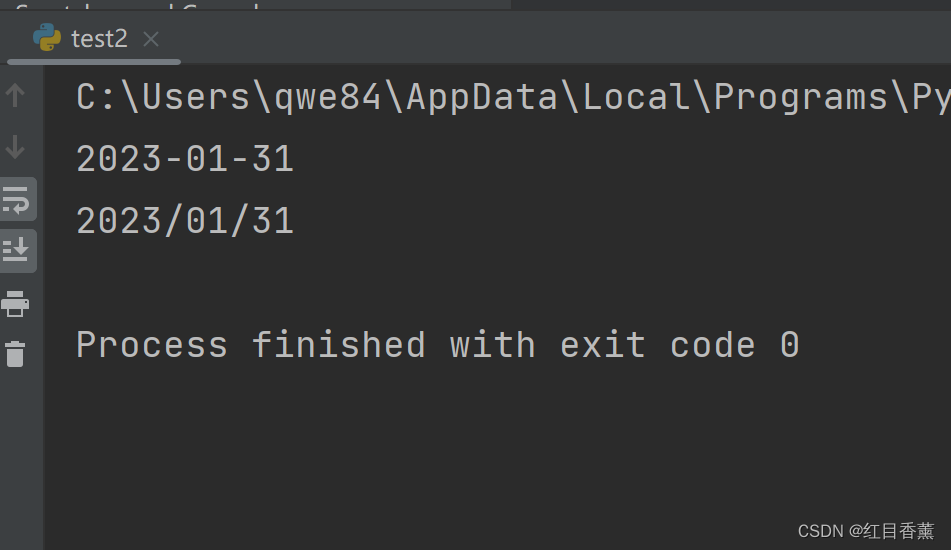Click the 2023-01-31 output line
Viewport: 951px width, 550px height.
pyautogui.click(x=185, y=159)
